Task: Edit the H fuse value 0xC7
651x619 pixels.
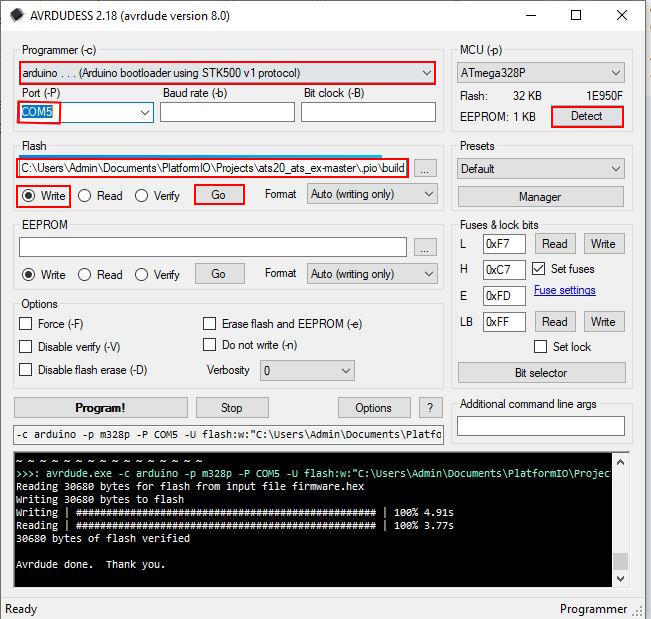Action: pyautogui.click(x=504, y=270)
